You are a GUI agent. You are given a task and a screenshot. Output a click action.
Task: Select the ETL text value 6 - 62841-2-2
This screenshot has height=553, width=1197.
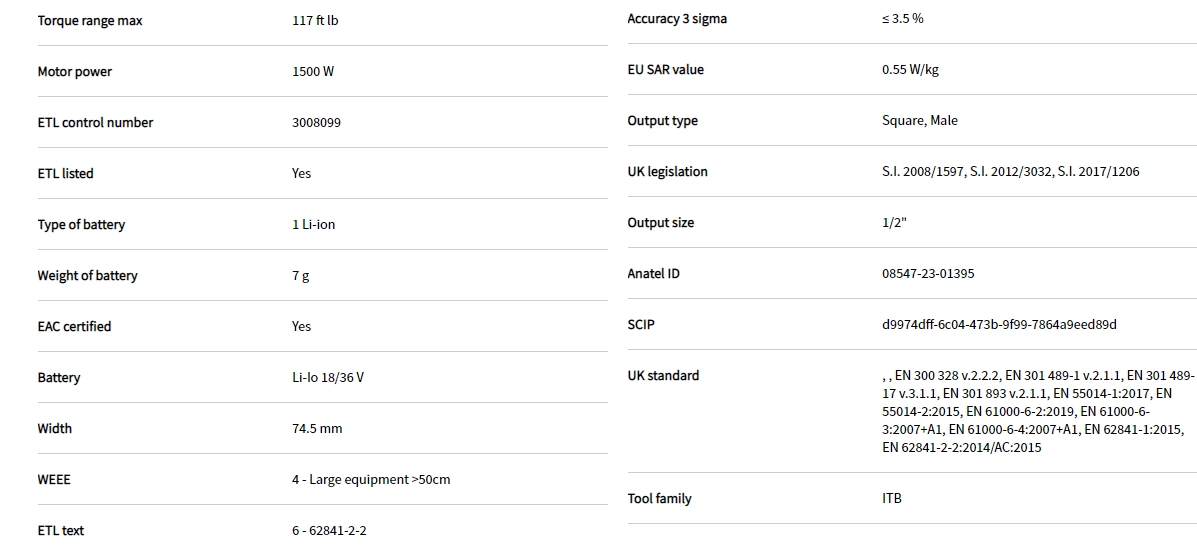pyautogui.click(x=329, y=531)
